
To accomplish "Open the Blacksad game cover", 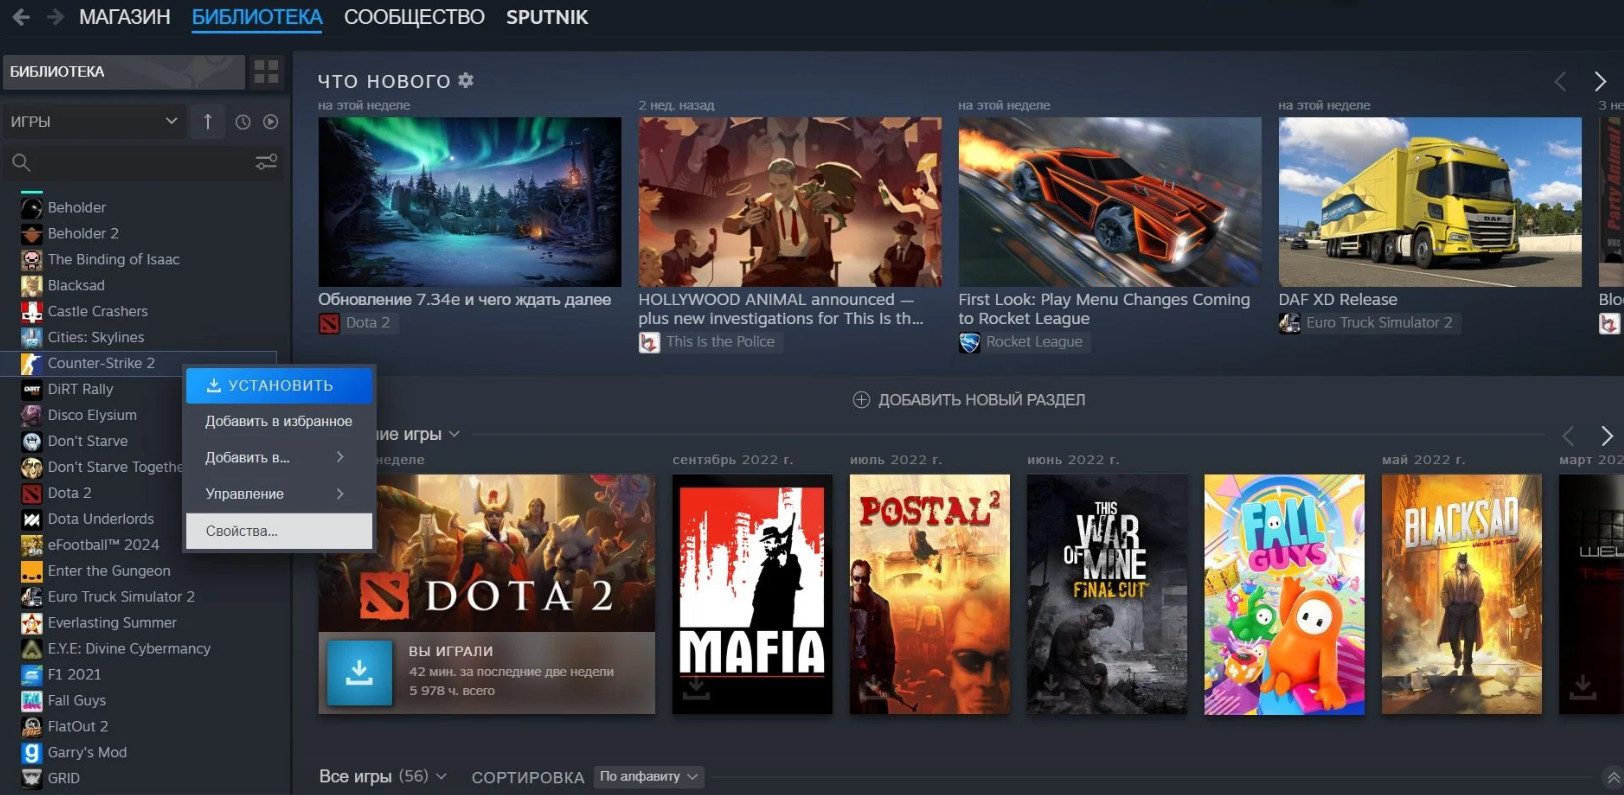I will [1462, 595].
